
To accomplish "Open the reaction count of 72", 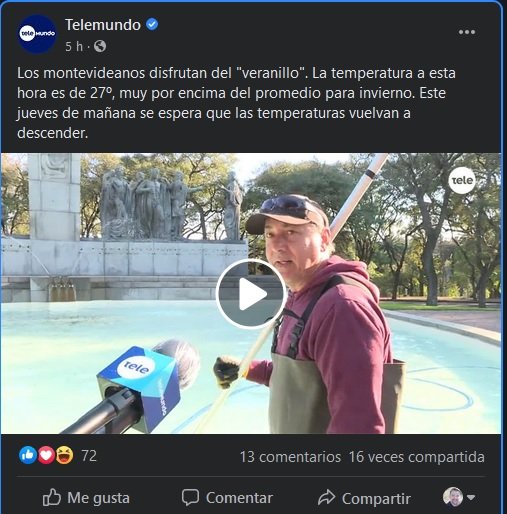I will 89,456.
